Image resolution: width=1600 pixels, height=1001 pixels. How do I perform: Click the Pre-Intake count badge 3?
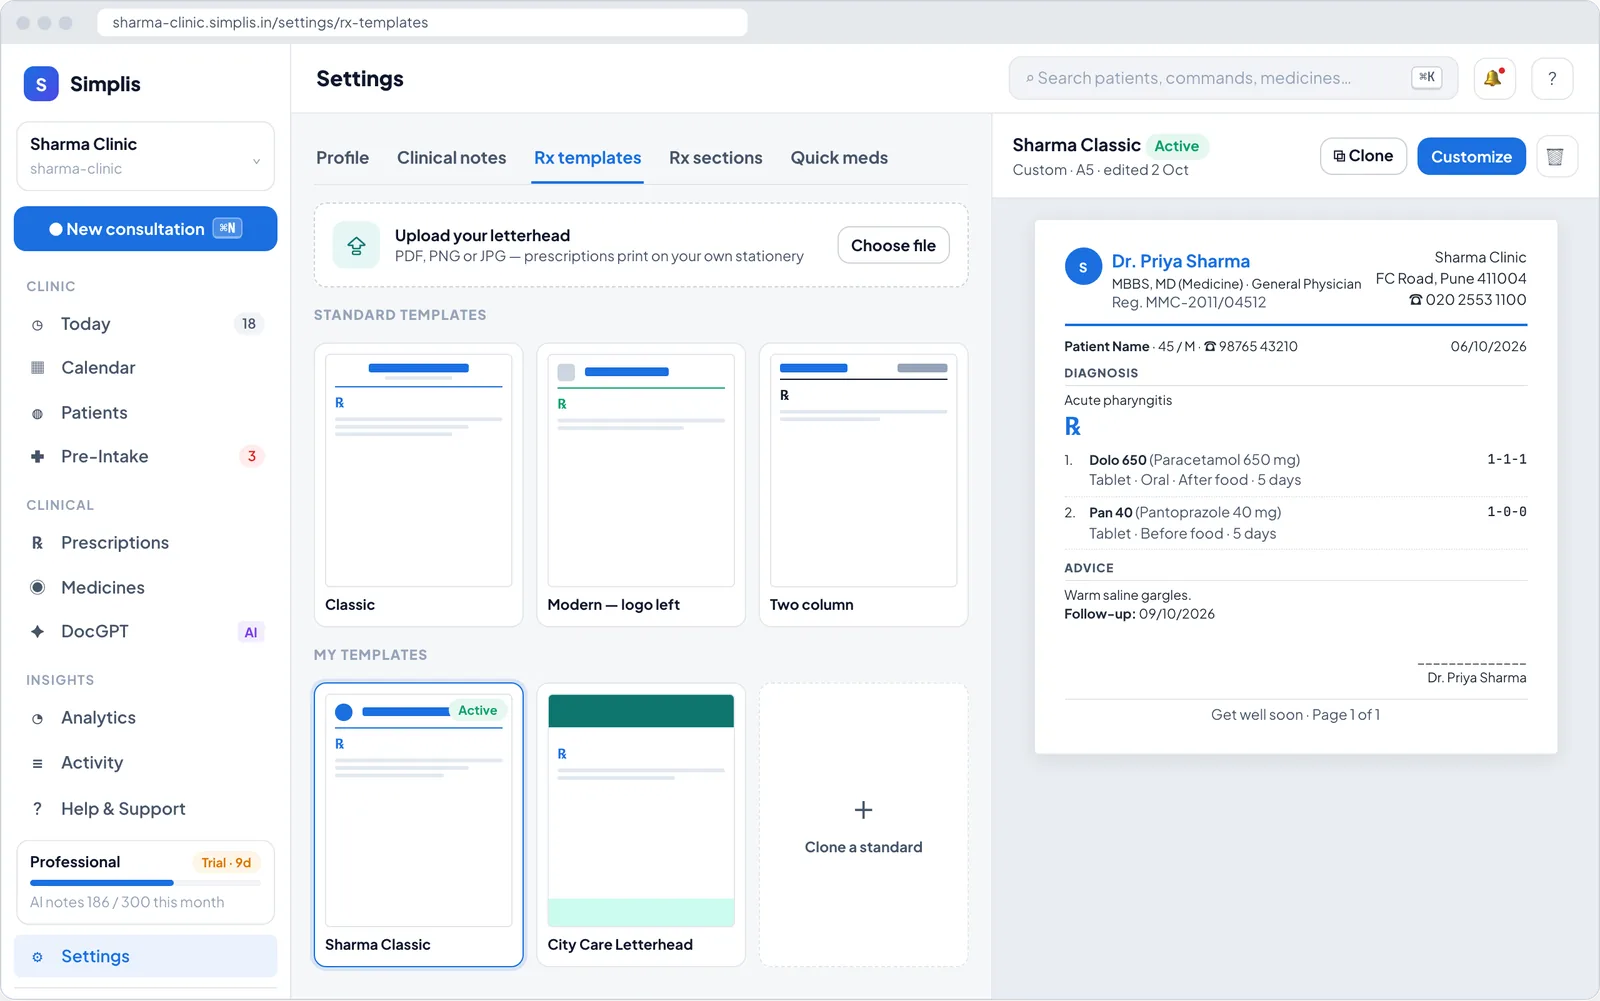pyautogui.click(x=252, y=456)
